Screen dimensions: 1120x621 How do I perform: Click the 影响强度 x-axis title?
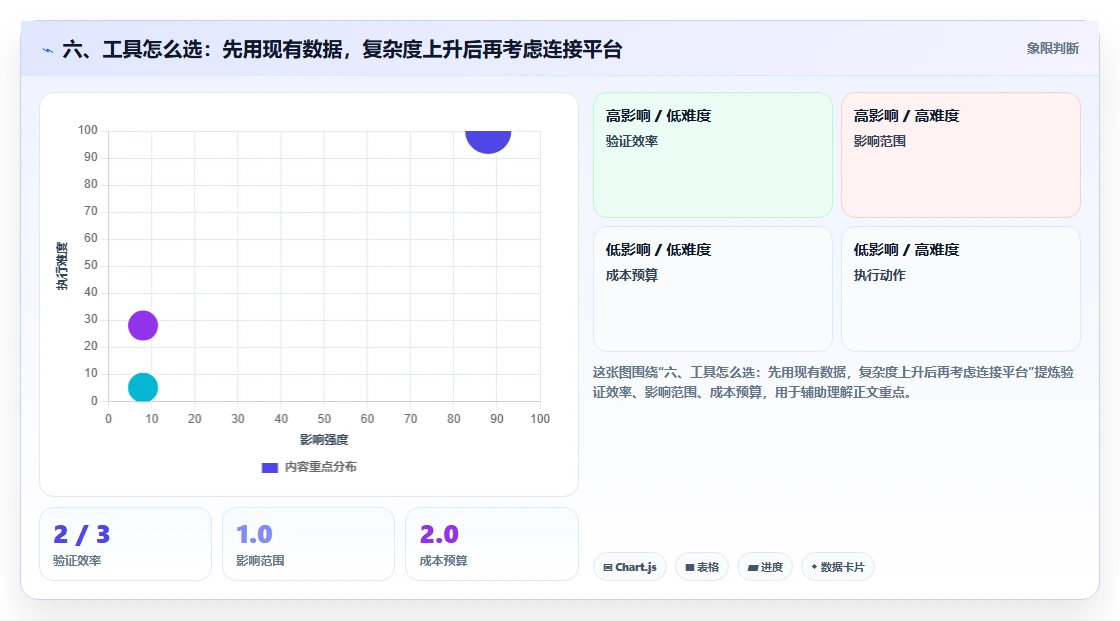click(324, 439)
